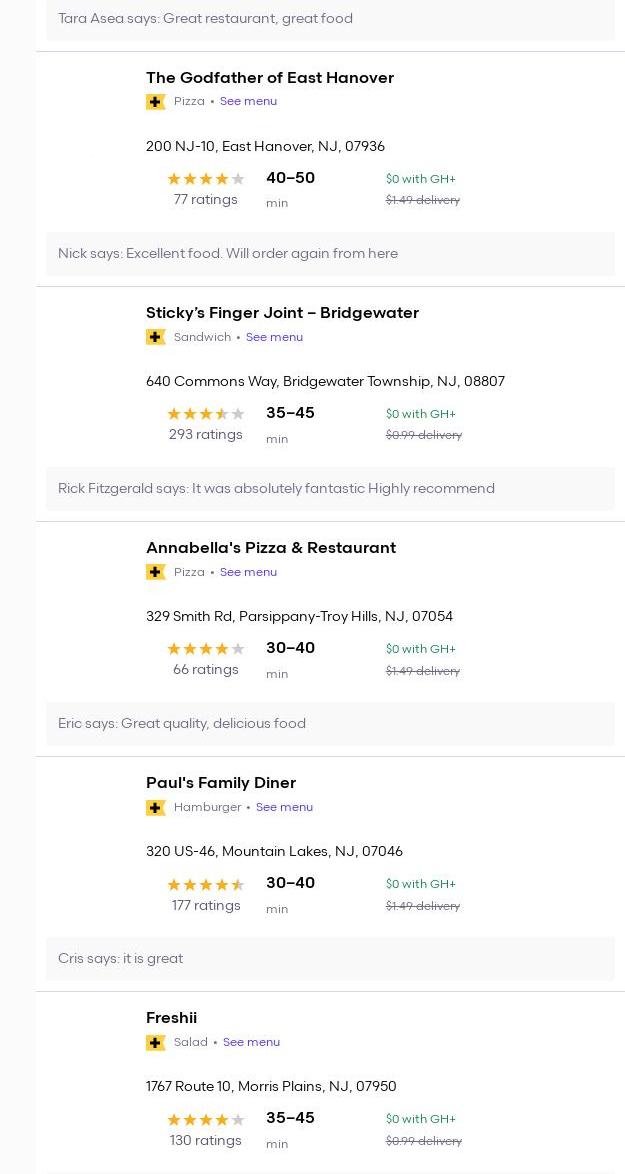Open See menu link for Sticky's Finger Joint
Screen dimensions: 625x1174
click(x=274, y=337)
